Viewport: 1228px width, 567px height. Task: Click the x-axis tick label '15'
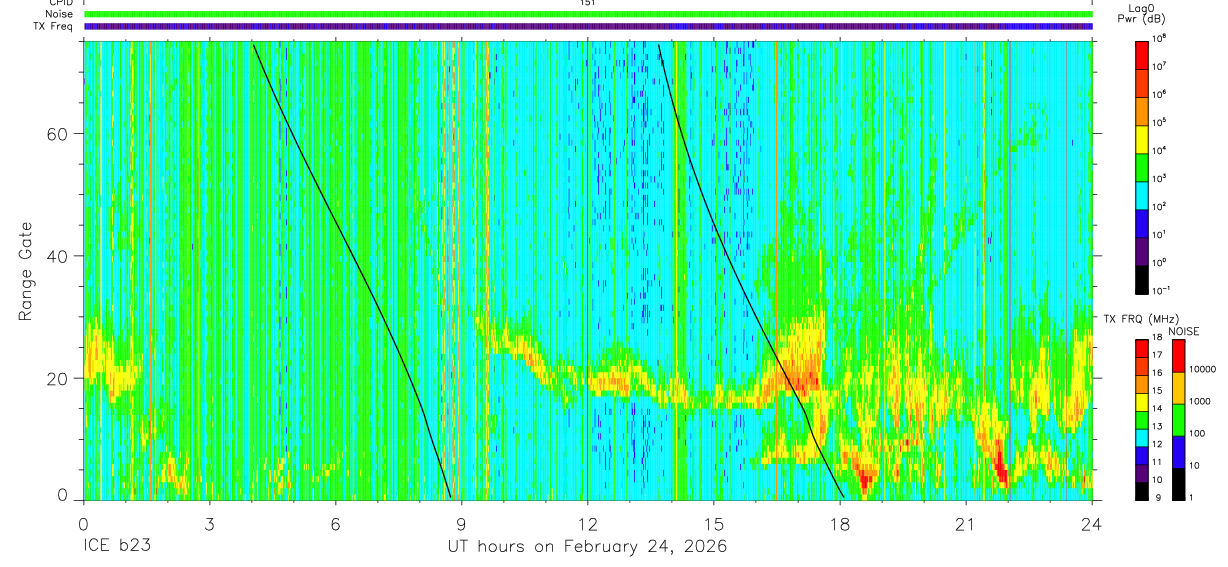pos(714,524)
